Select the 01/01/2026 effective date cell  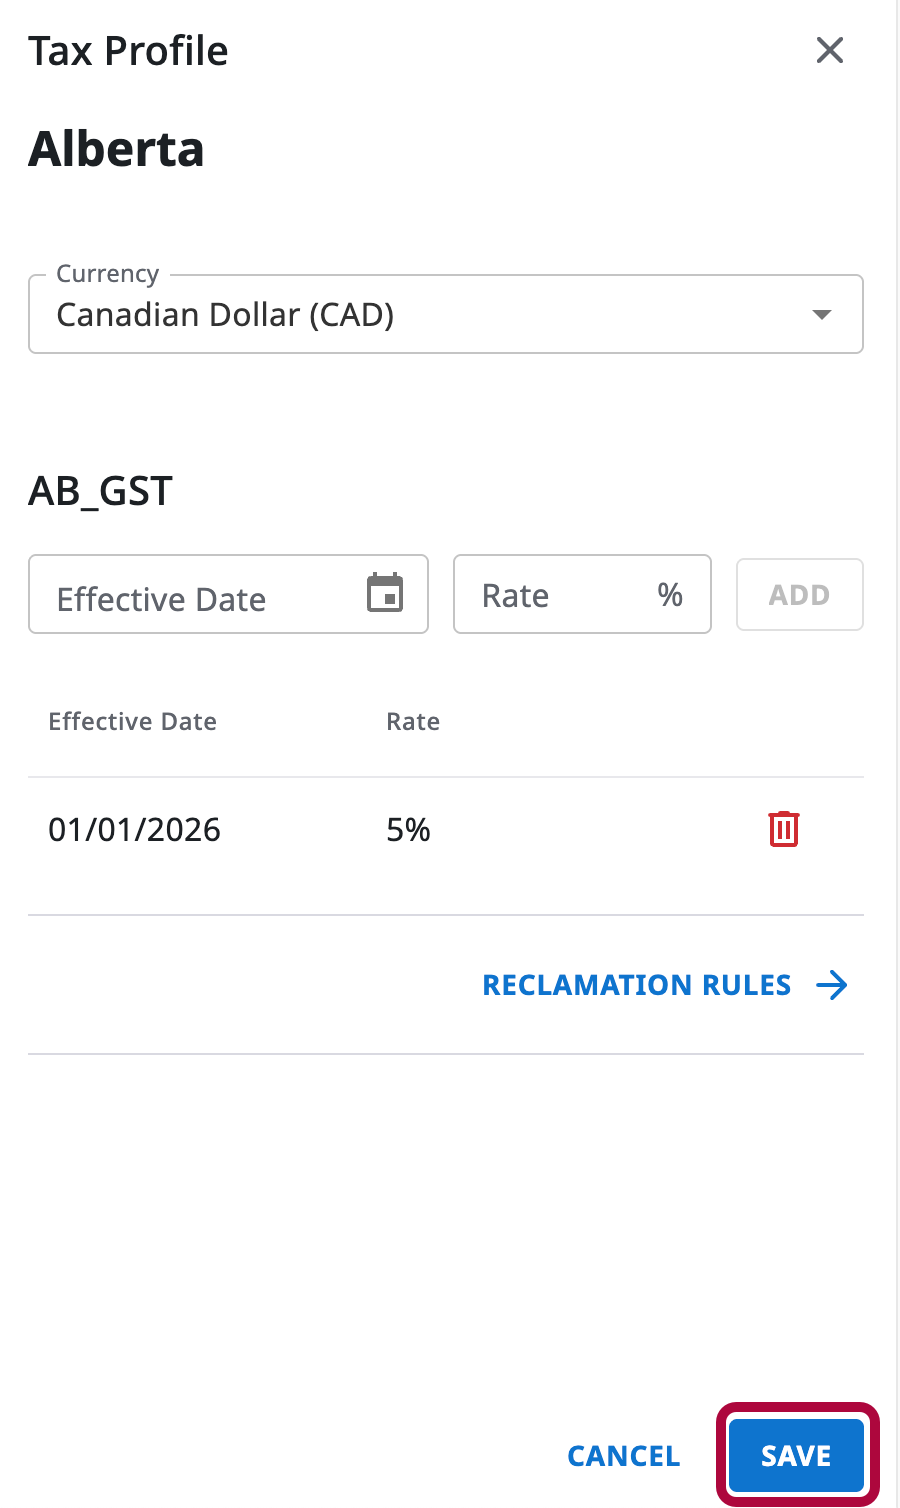[x=135, y=830]
